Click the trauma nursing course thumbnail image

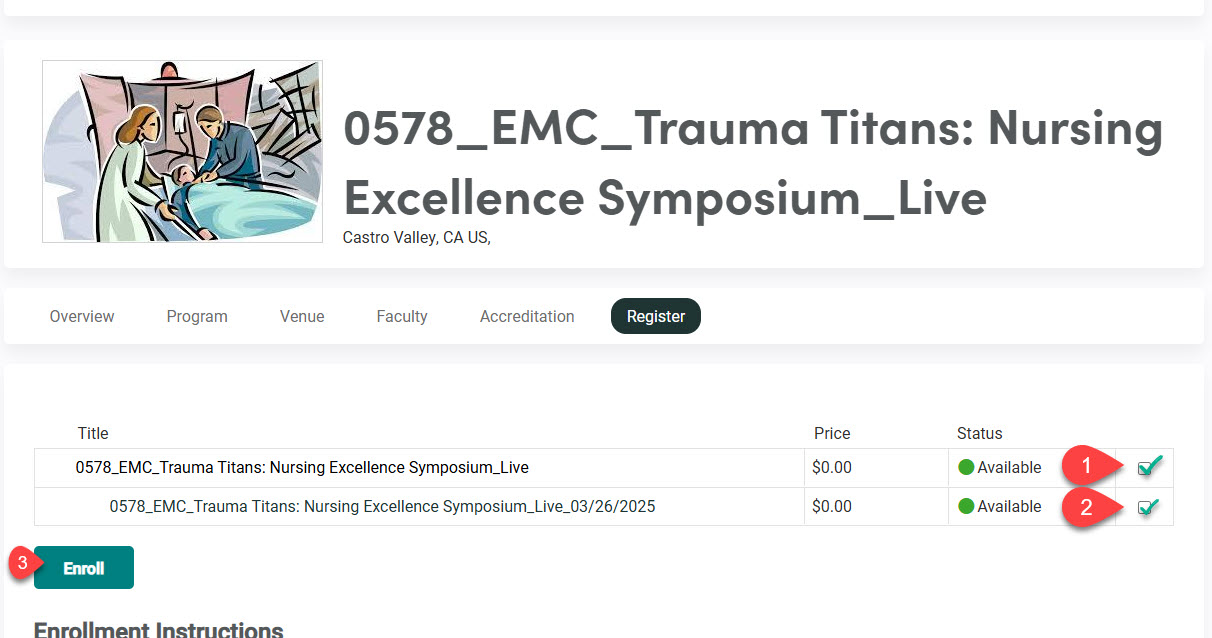(182, 151)
